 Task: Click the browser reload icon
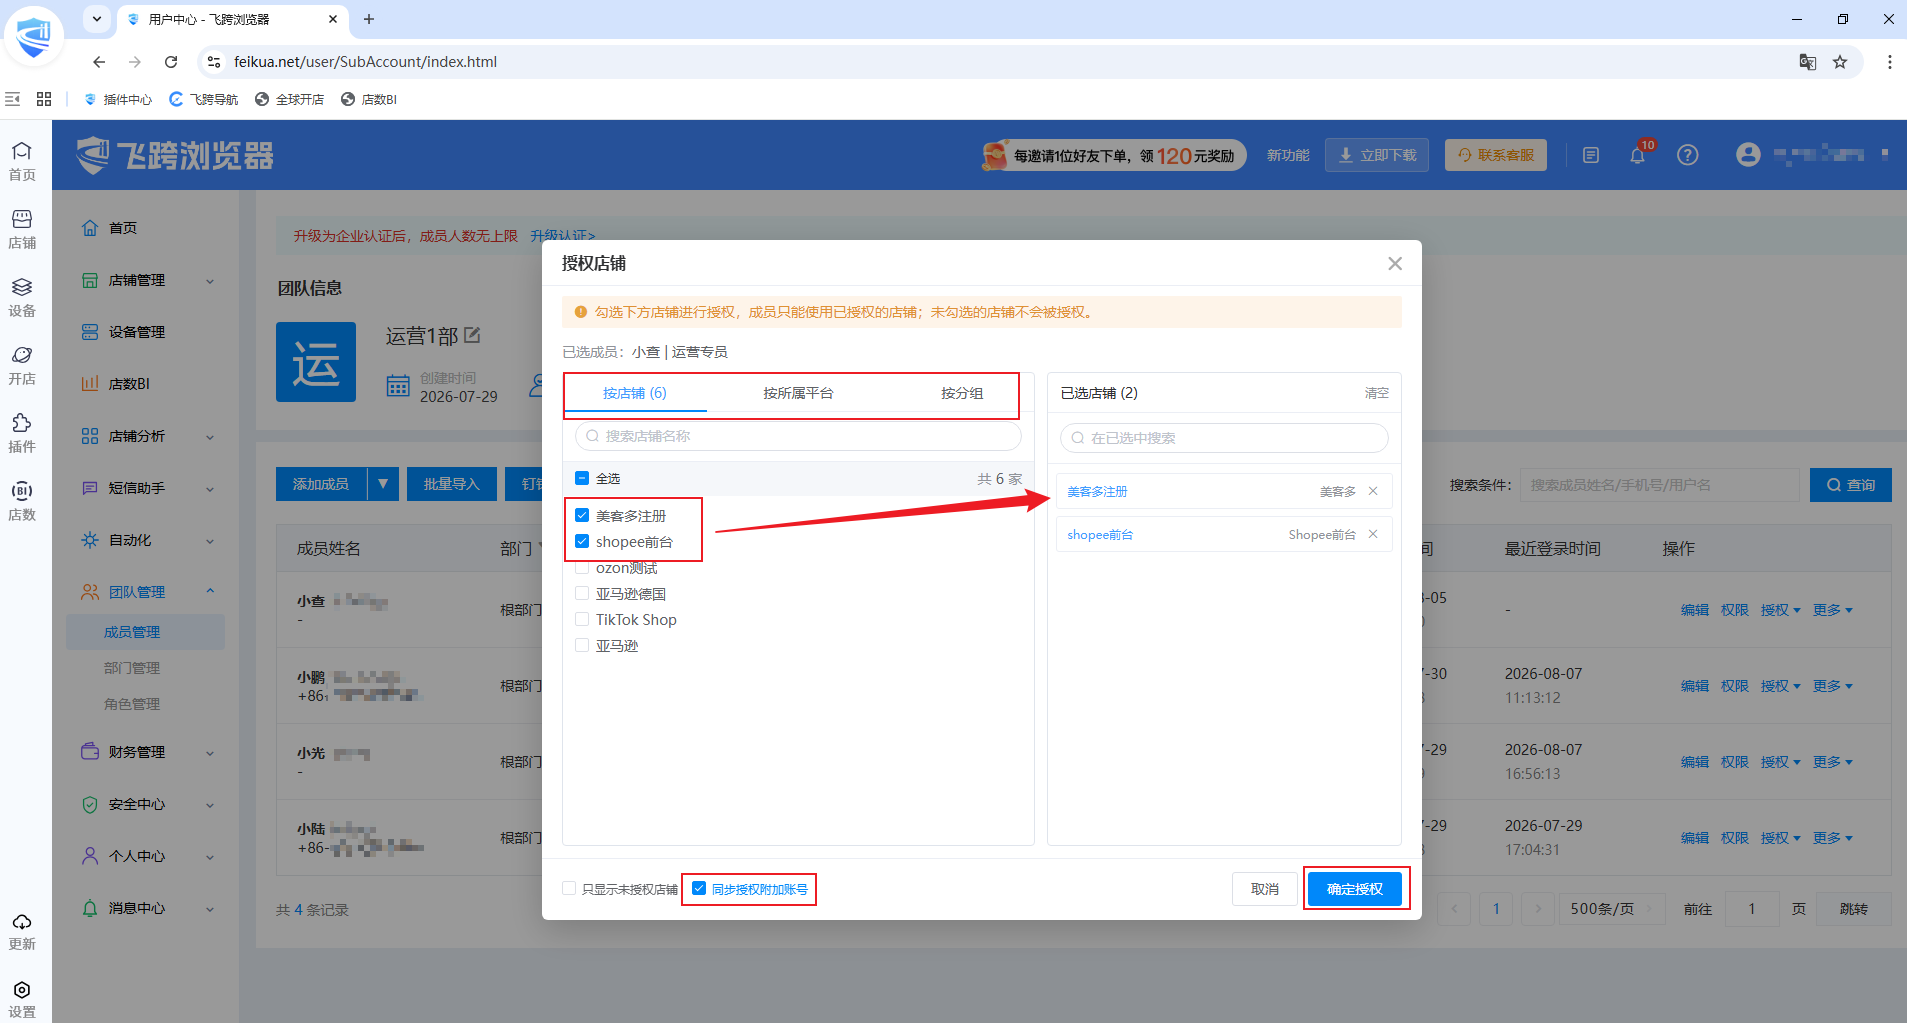tap(171, 62)
